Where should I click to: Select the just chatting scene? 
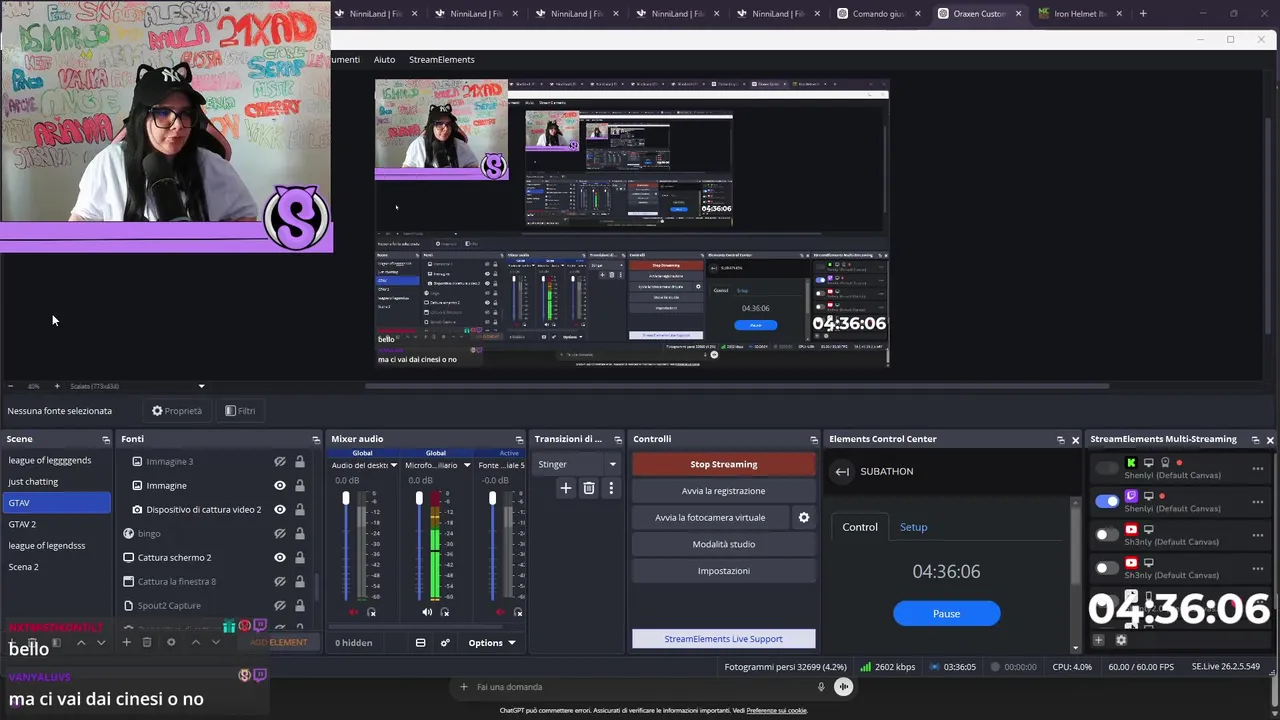(57, 481)
